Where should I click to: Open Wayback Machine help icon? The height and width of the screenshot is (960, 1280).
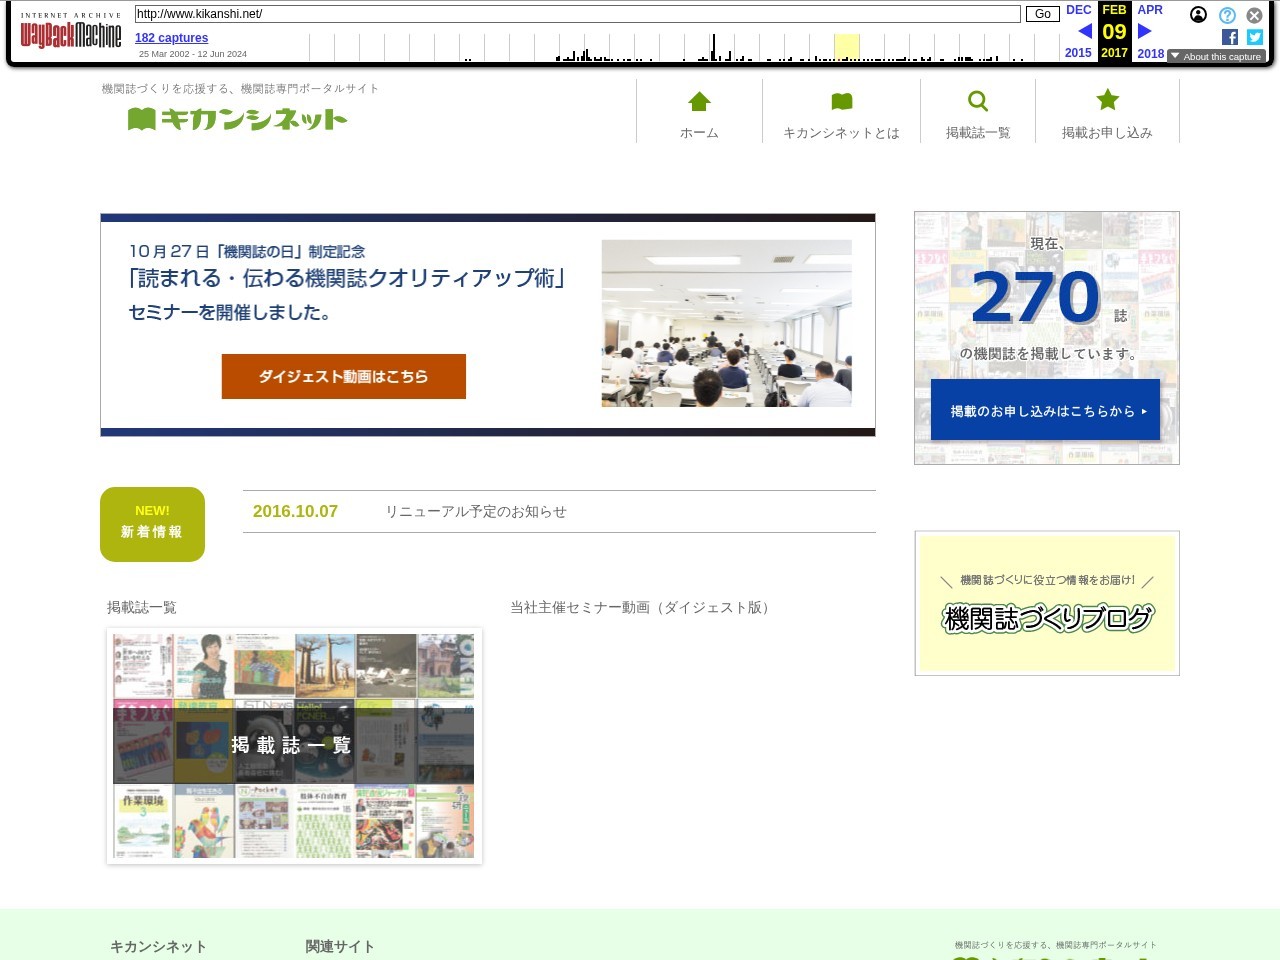1227,15
